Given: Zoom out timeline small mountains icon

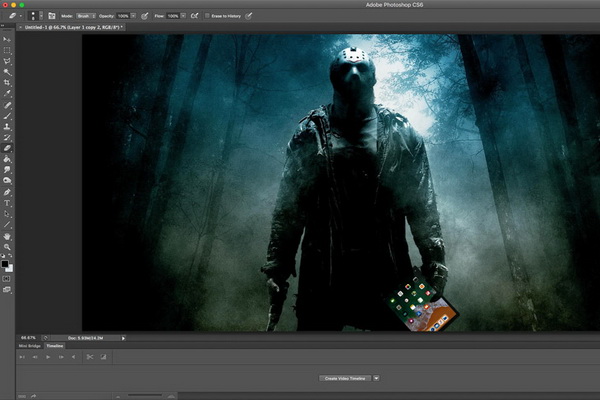Looking at the screenshot, I should point(118,397).
